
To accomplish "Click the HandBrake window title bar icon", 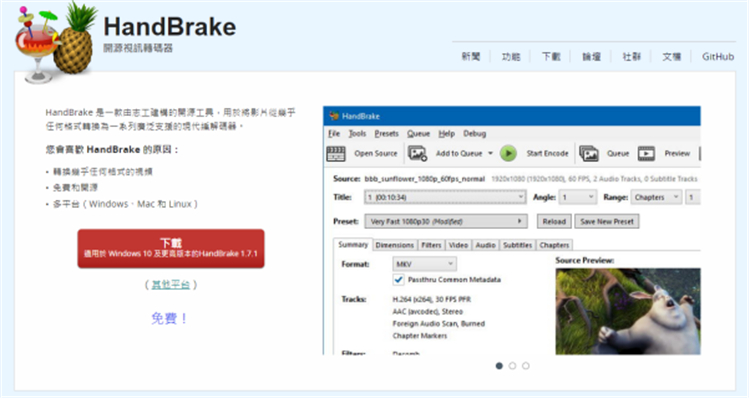I will pos(334,116).
